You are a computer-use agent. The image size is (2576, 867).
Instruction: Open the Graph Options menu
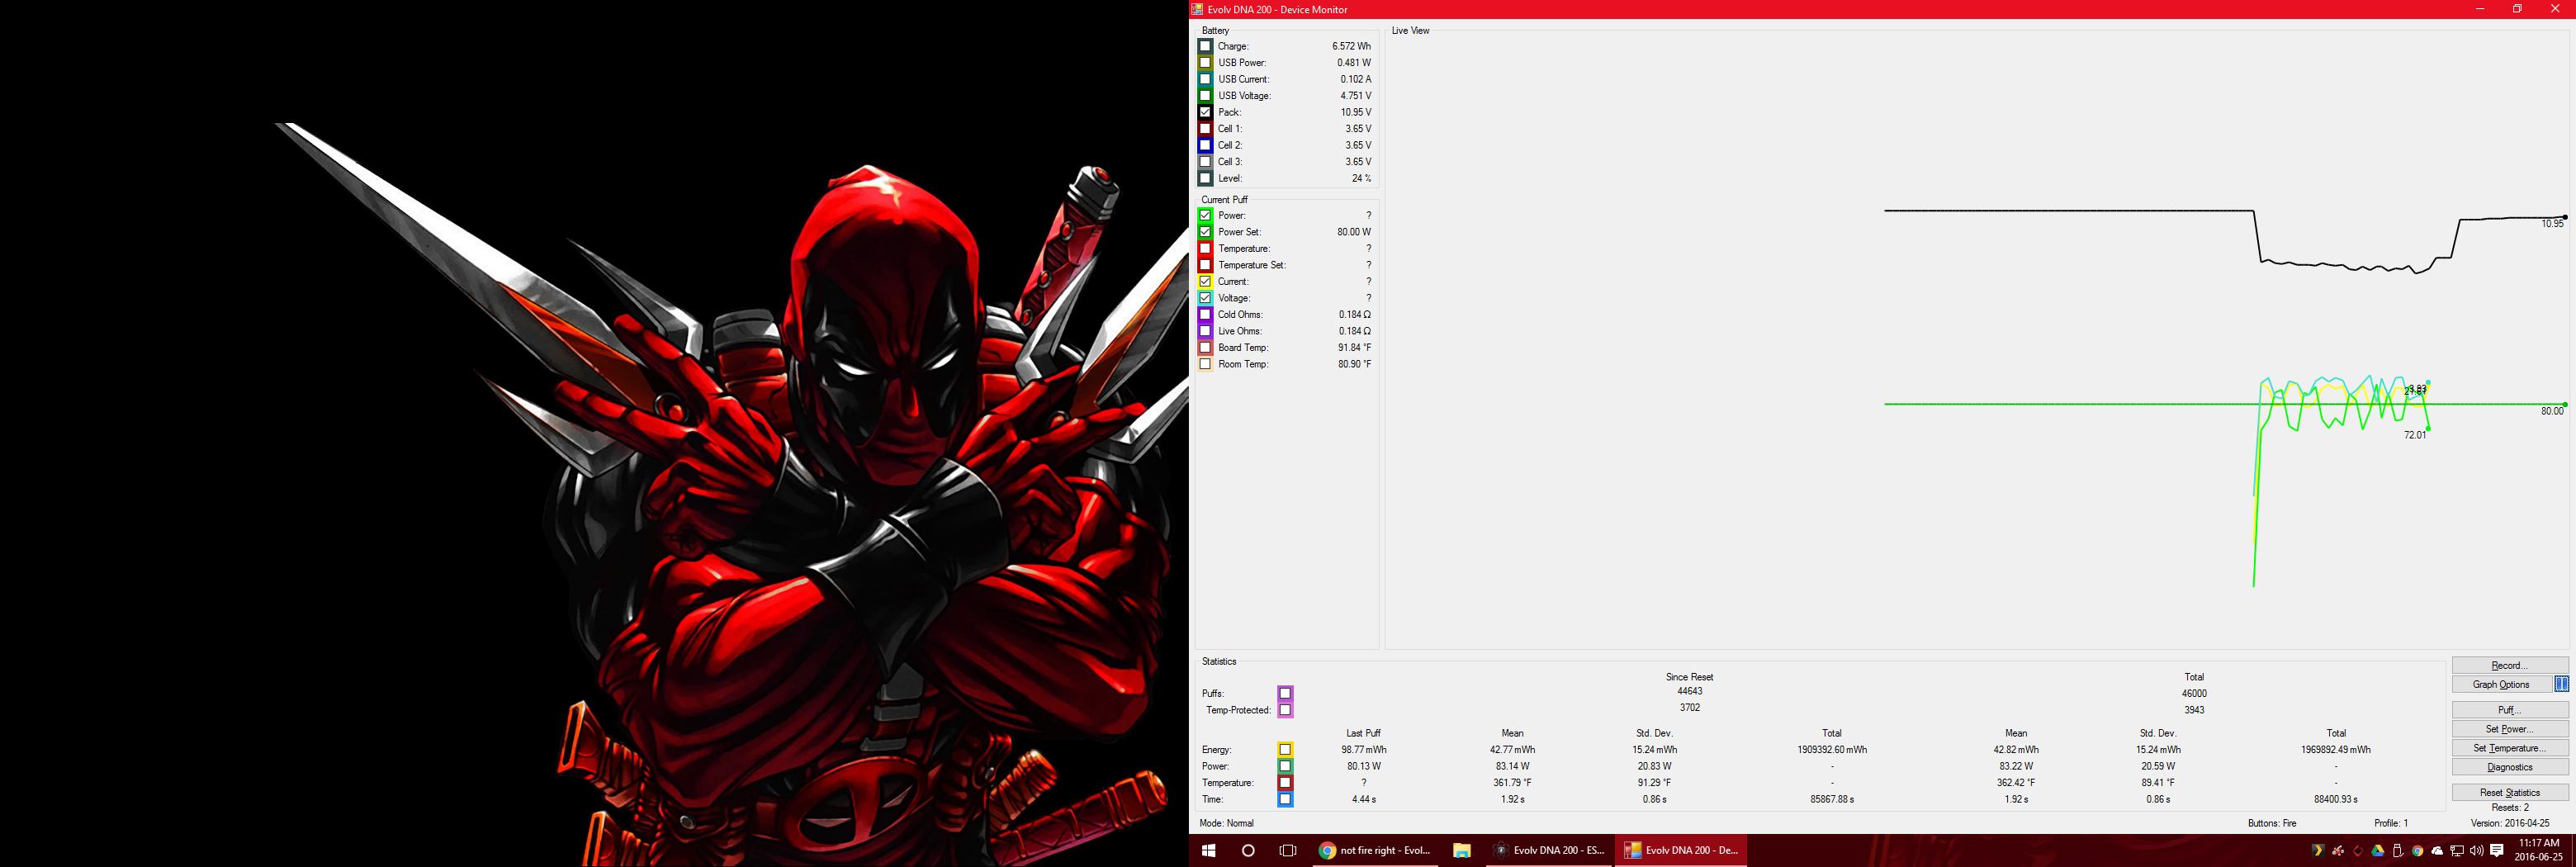(2501, 684)
